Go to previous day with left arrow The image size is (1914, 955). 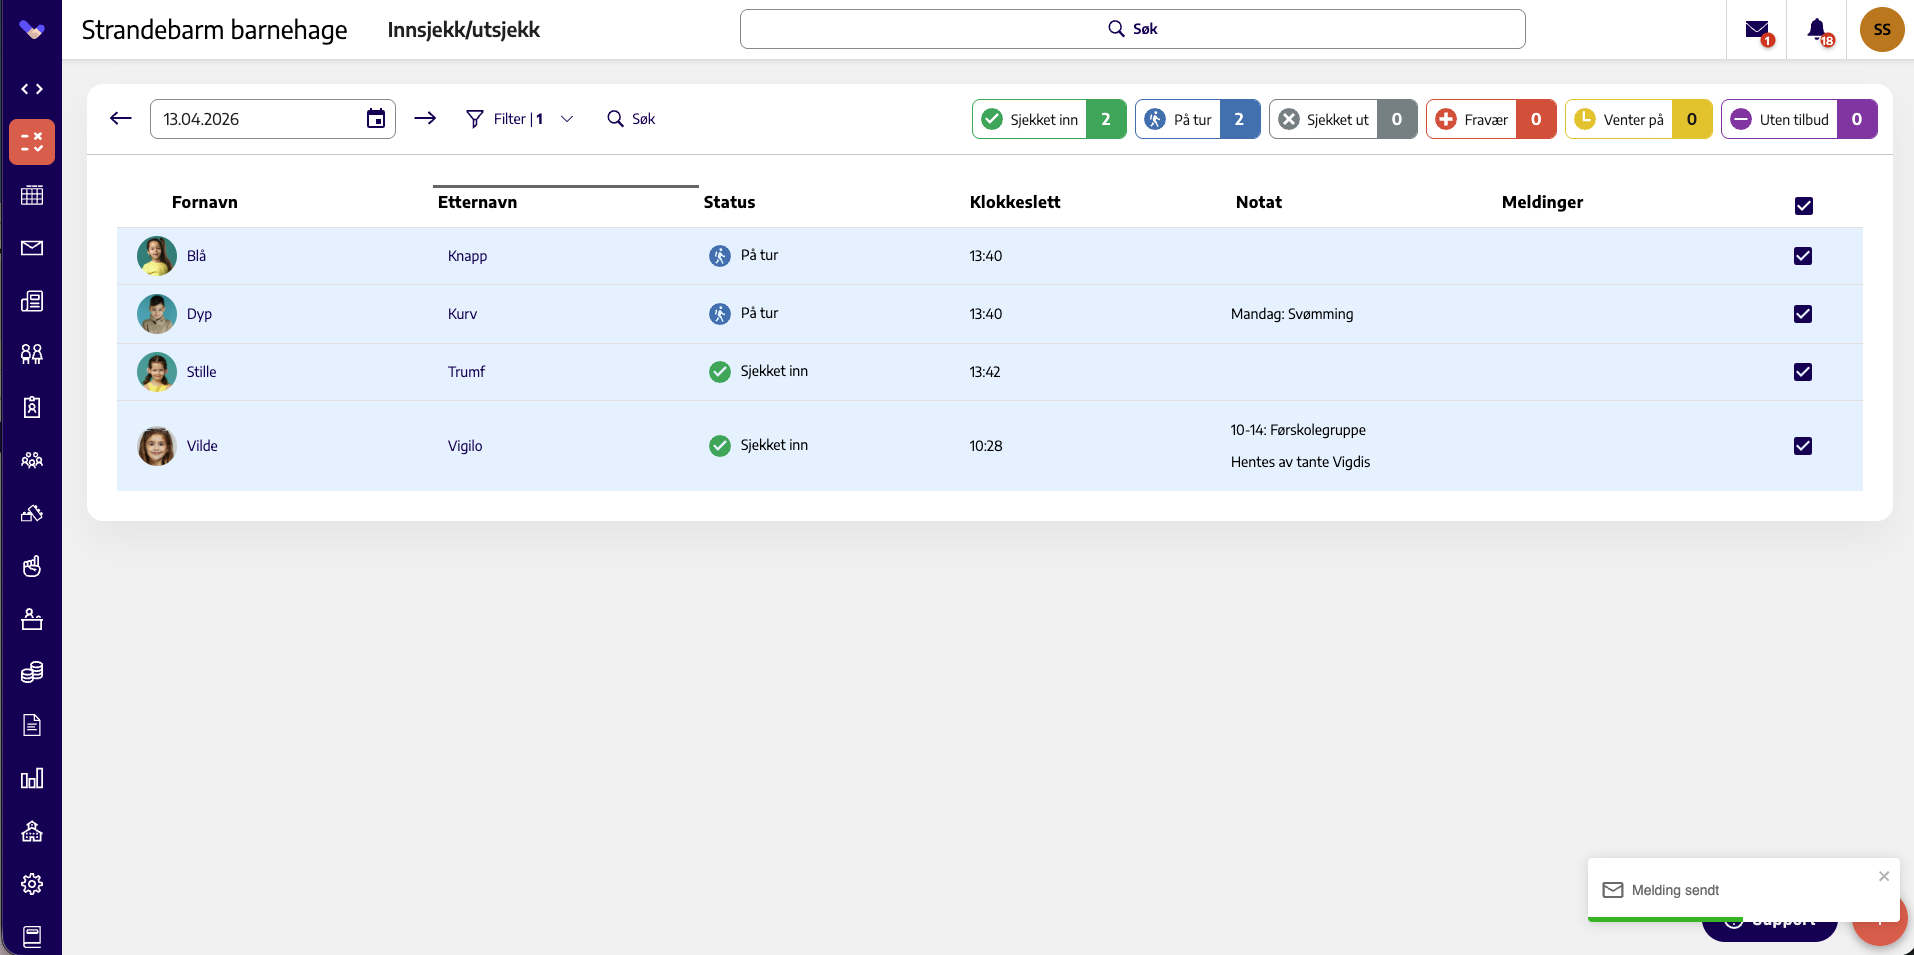point(121,119)
